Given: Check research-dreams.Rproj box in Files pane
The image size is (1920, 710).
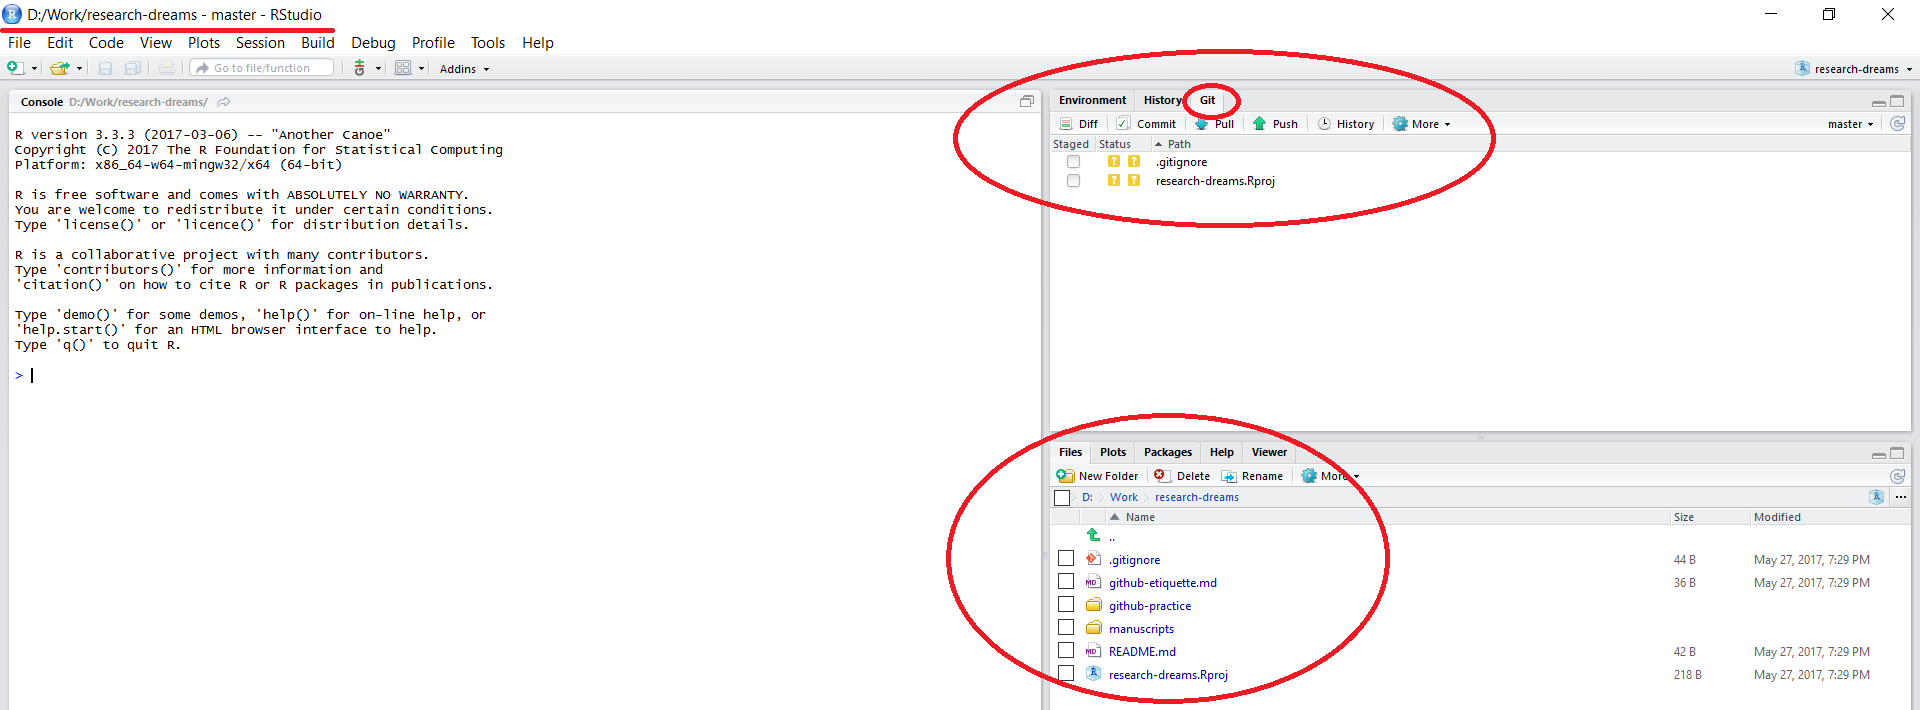Looking at the screenshot, I should [x=1066, y=674].
